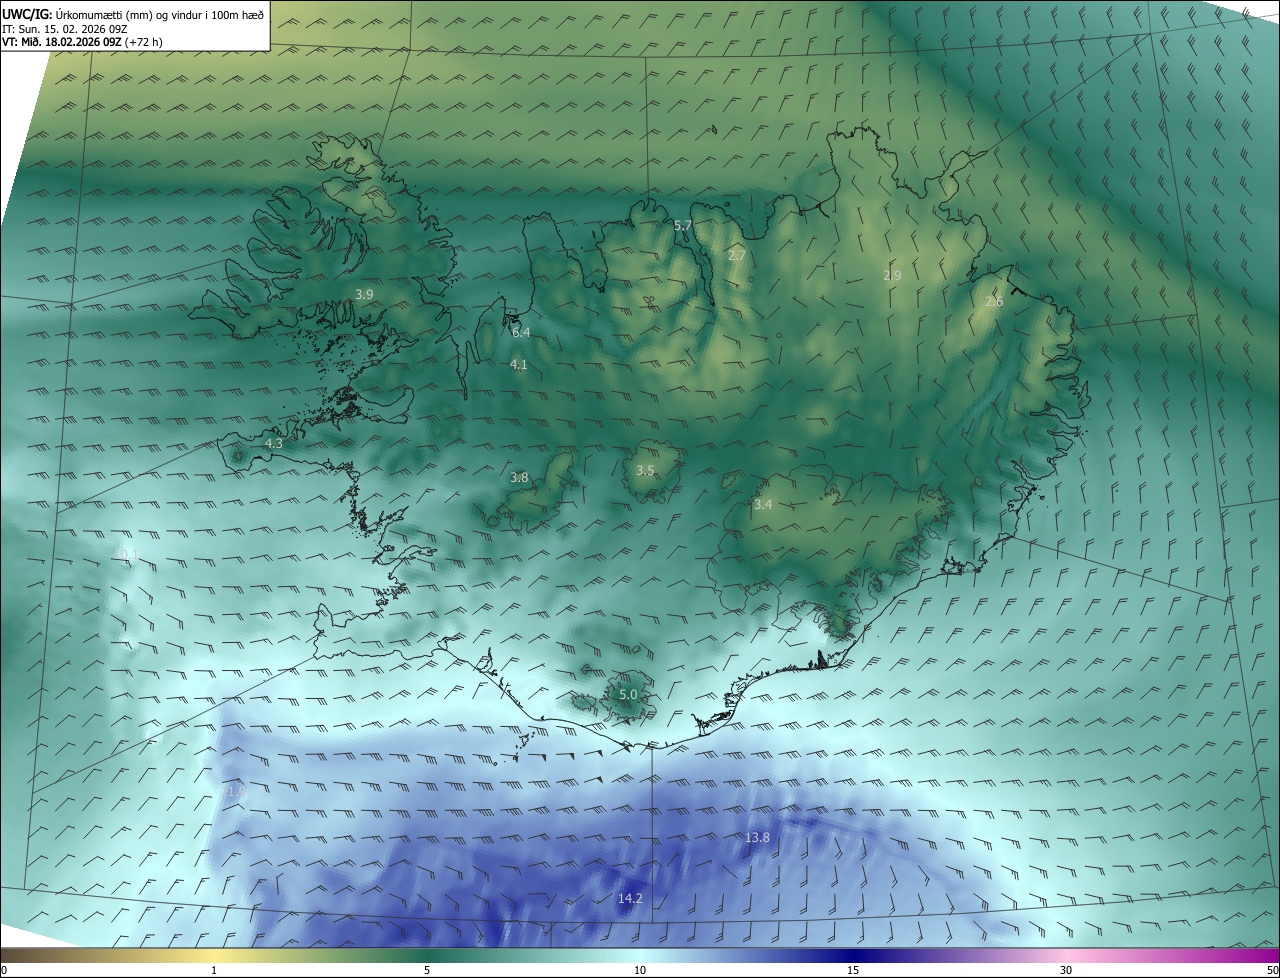The width and height of the screenshot is (1280, 978).
Task: Click the UWC/IG title line
Action: pos(133,14)
